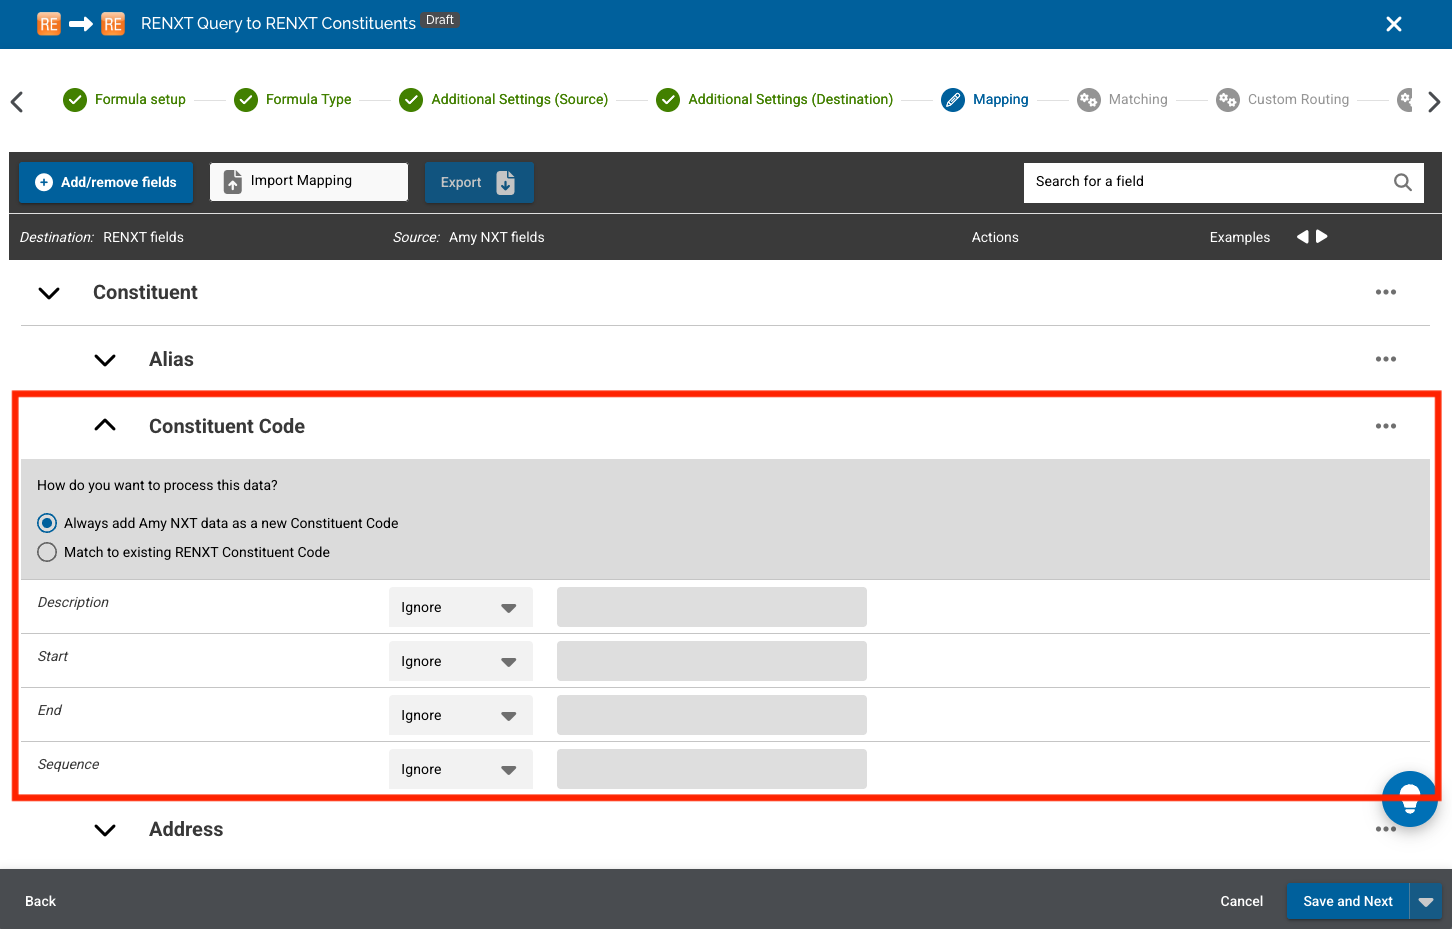Open the Start mapping dropdown
The image size is (1452, 929).
461,661
